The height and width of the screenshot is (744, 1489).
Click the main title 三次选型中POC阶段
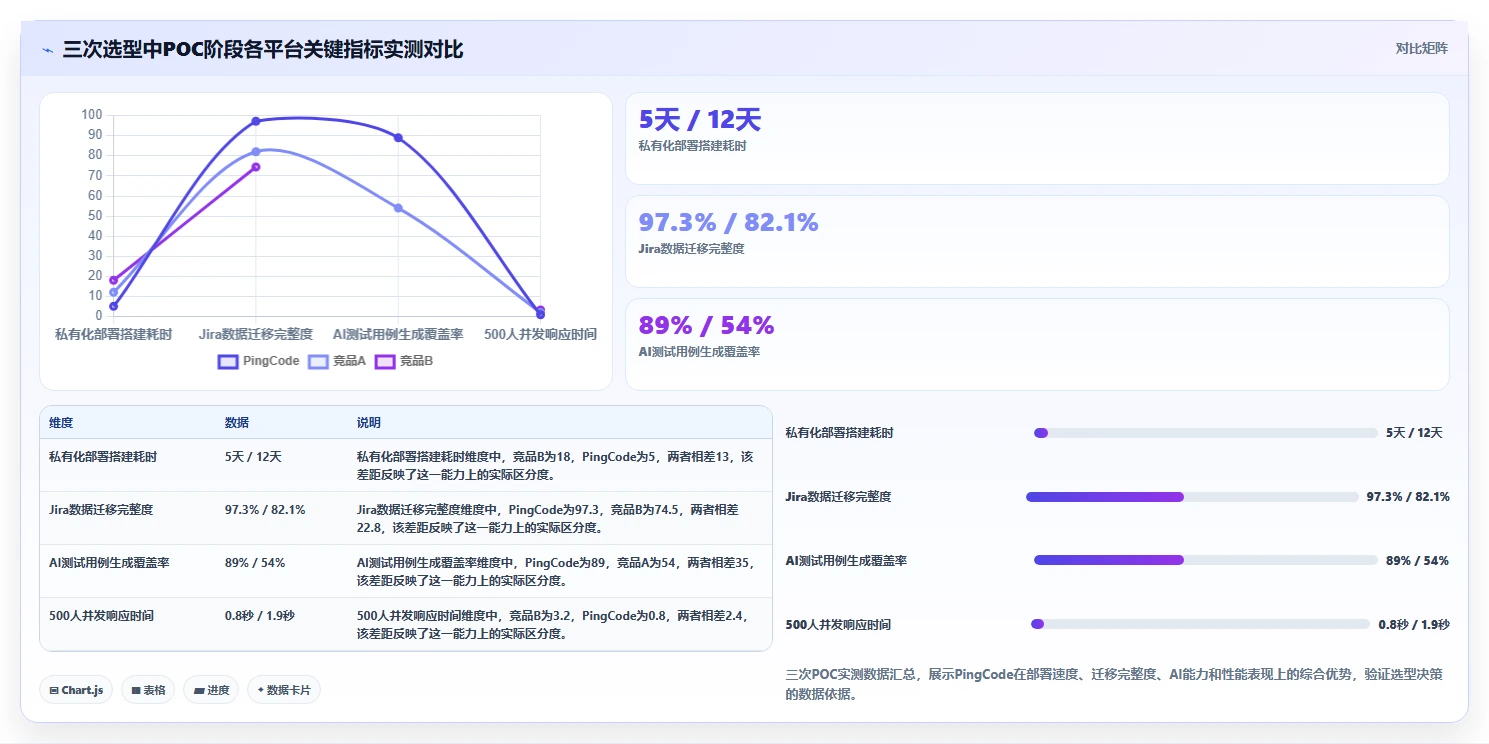(263, 49)
